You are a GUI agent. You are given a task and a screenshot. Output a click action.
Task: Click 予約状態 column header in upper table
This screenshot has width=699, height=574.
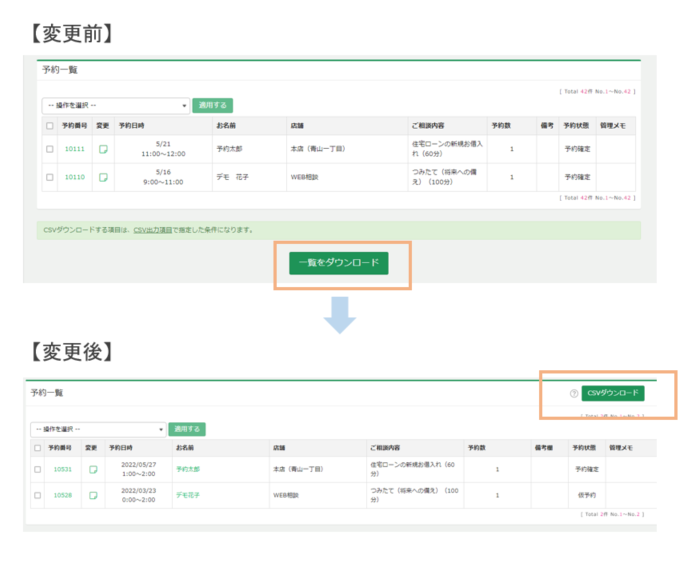(576, 126)
